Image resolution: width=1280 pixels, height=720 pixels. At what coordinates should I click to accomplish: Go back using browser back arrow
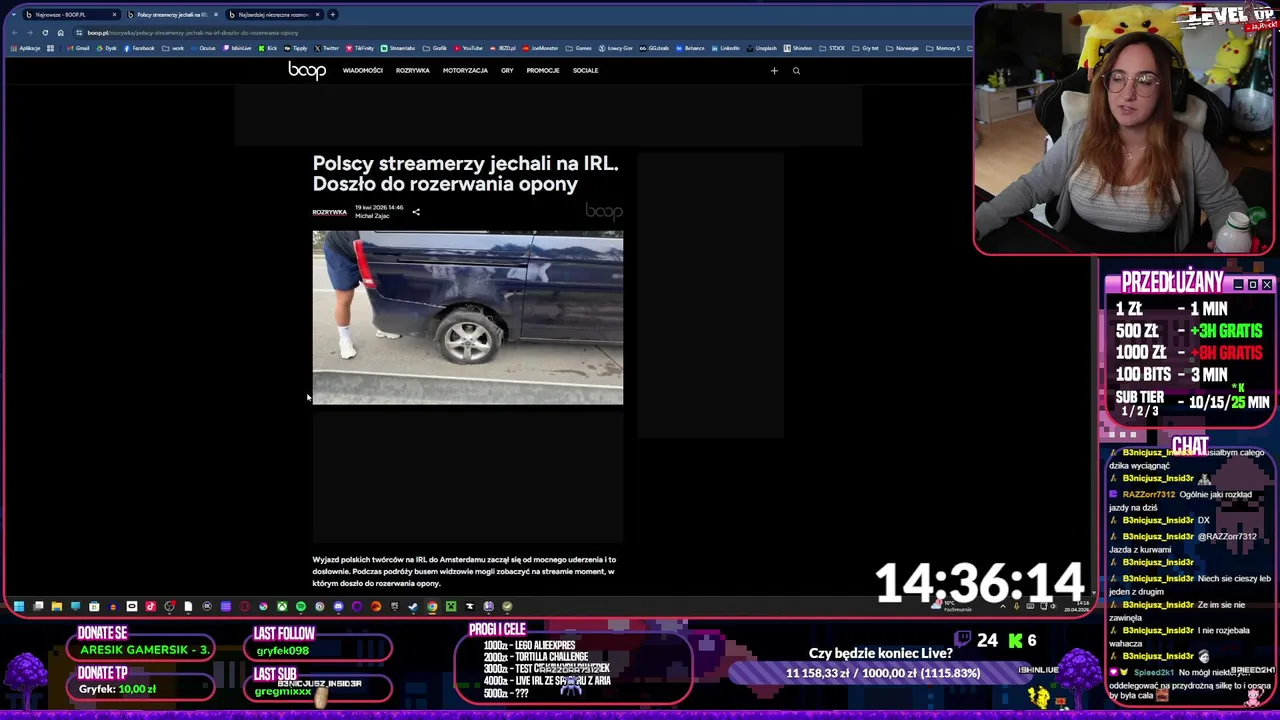pyautogui.click(x=15, y=33)
